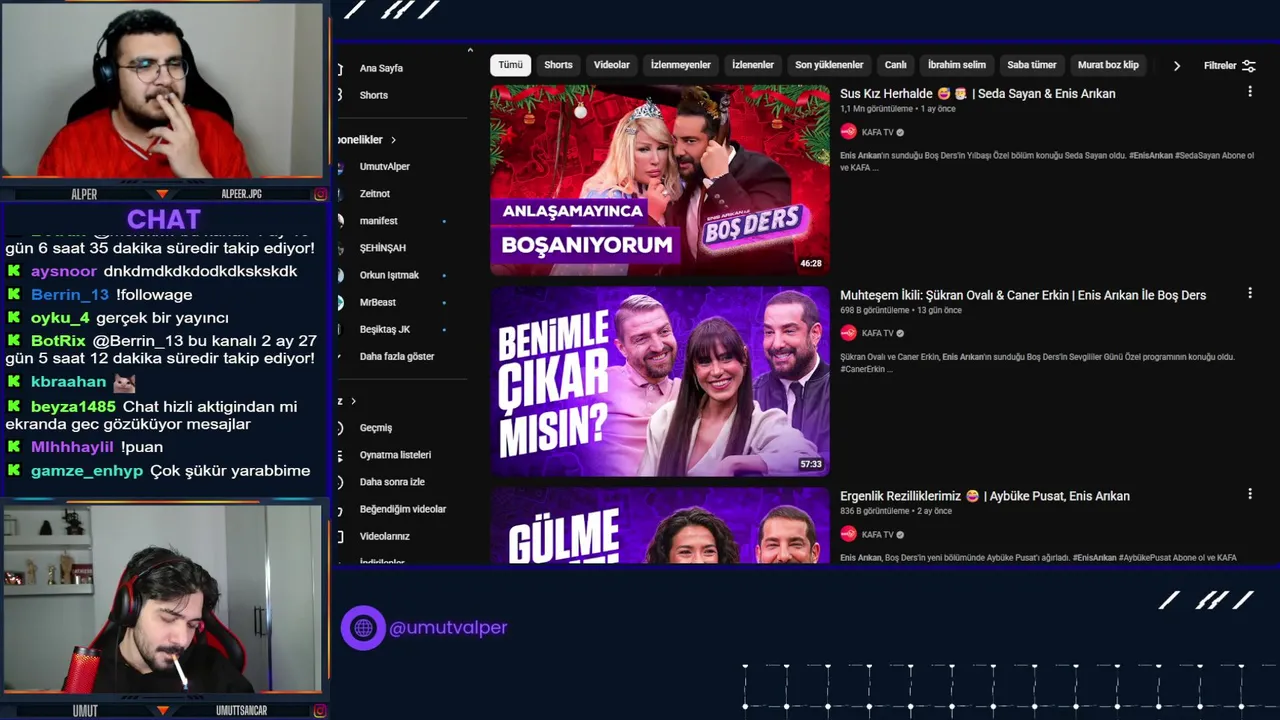The height and width of the screenshot is (720, 1280).
Task: Click Boşanıyorum Boş Ders thumbnail
Action: coord(660,180)
